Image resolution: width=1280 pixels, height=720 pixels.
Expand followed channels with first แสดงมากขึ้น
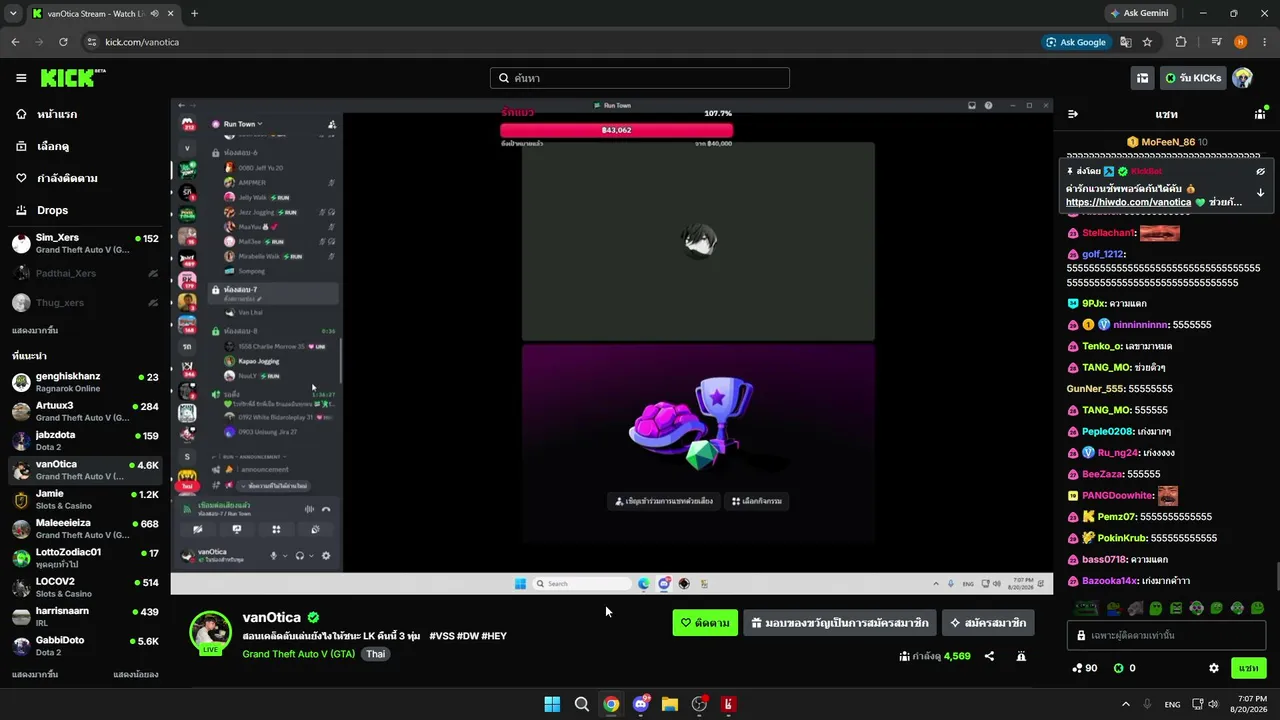pos(35,330)
